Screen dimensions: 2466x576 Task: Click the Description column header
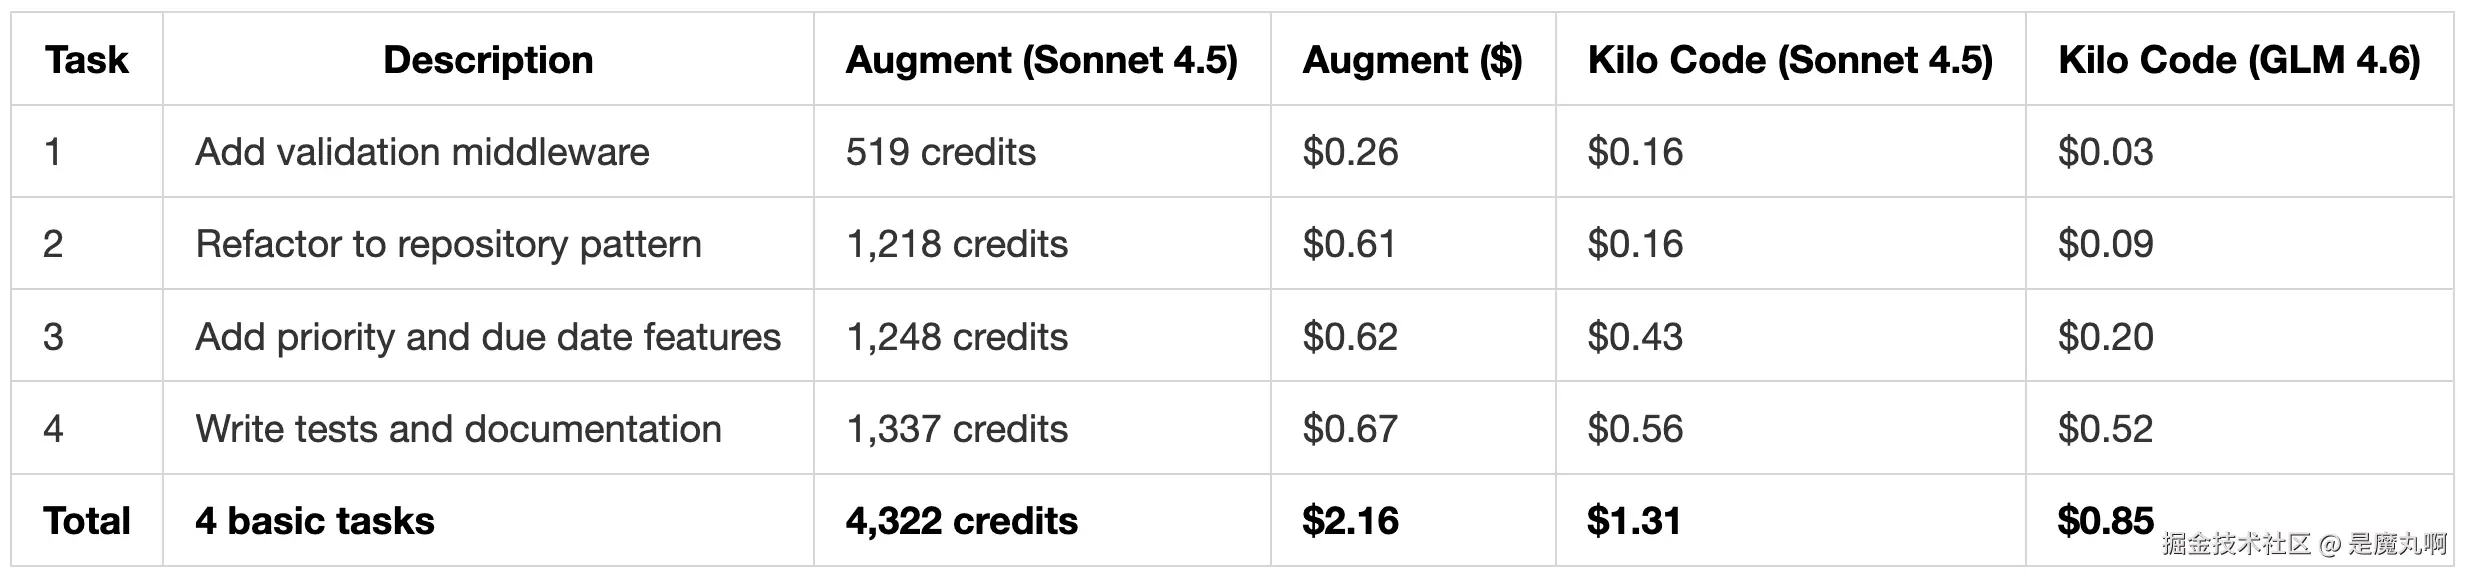click(x=488, y=60)
